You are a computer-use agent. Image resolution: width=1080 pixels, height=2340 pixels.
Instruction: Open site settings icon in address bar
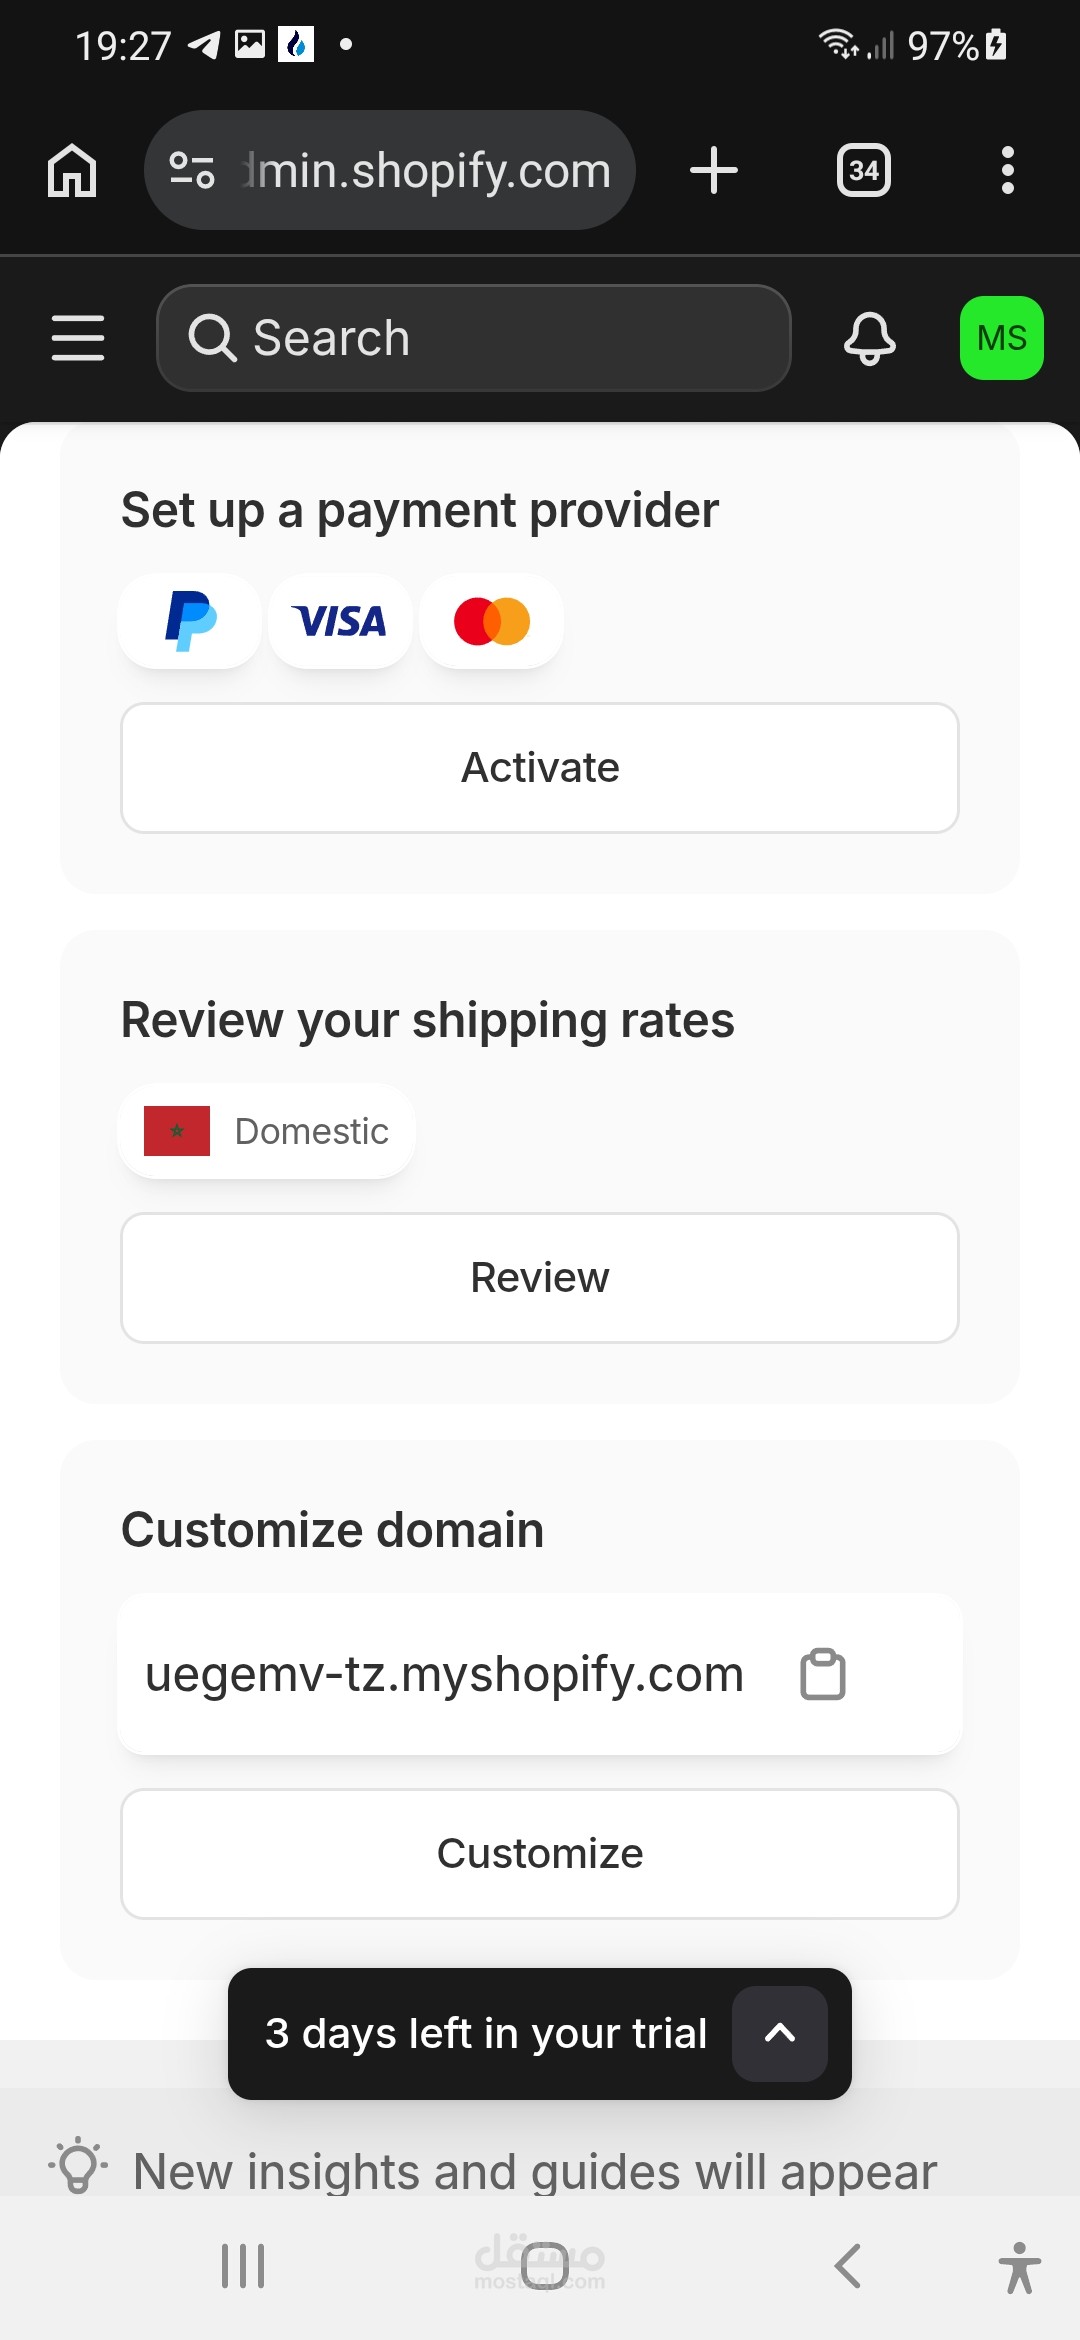pos(192,170)
